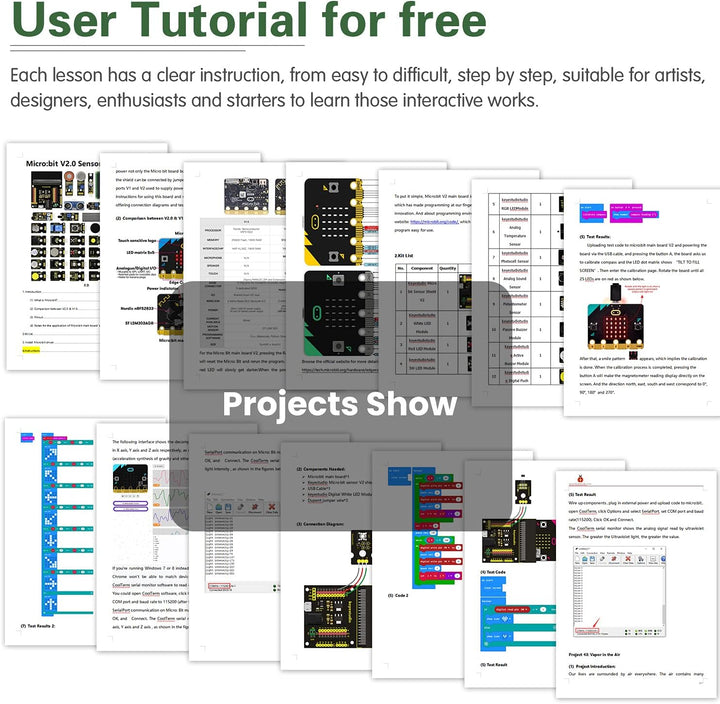
Task: Click the "Projects Show" overlay label
Action: (340, 404)
